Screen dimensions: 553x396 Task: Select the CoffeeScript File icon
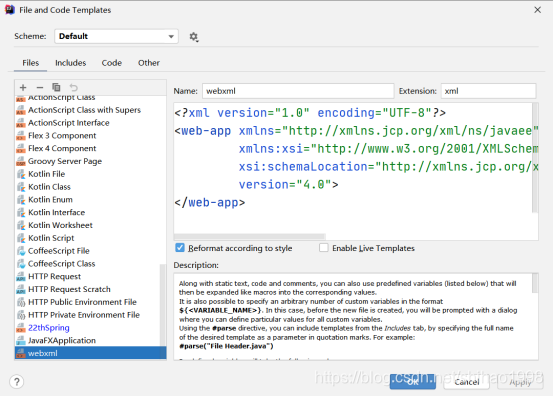[21, 251]
